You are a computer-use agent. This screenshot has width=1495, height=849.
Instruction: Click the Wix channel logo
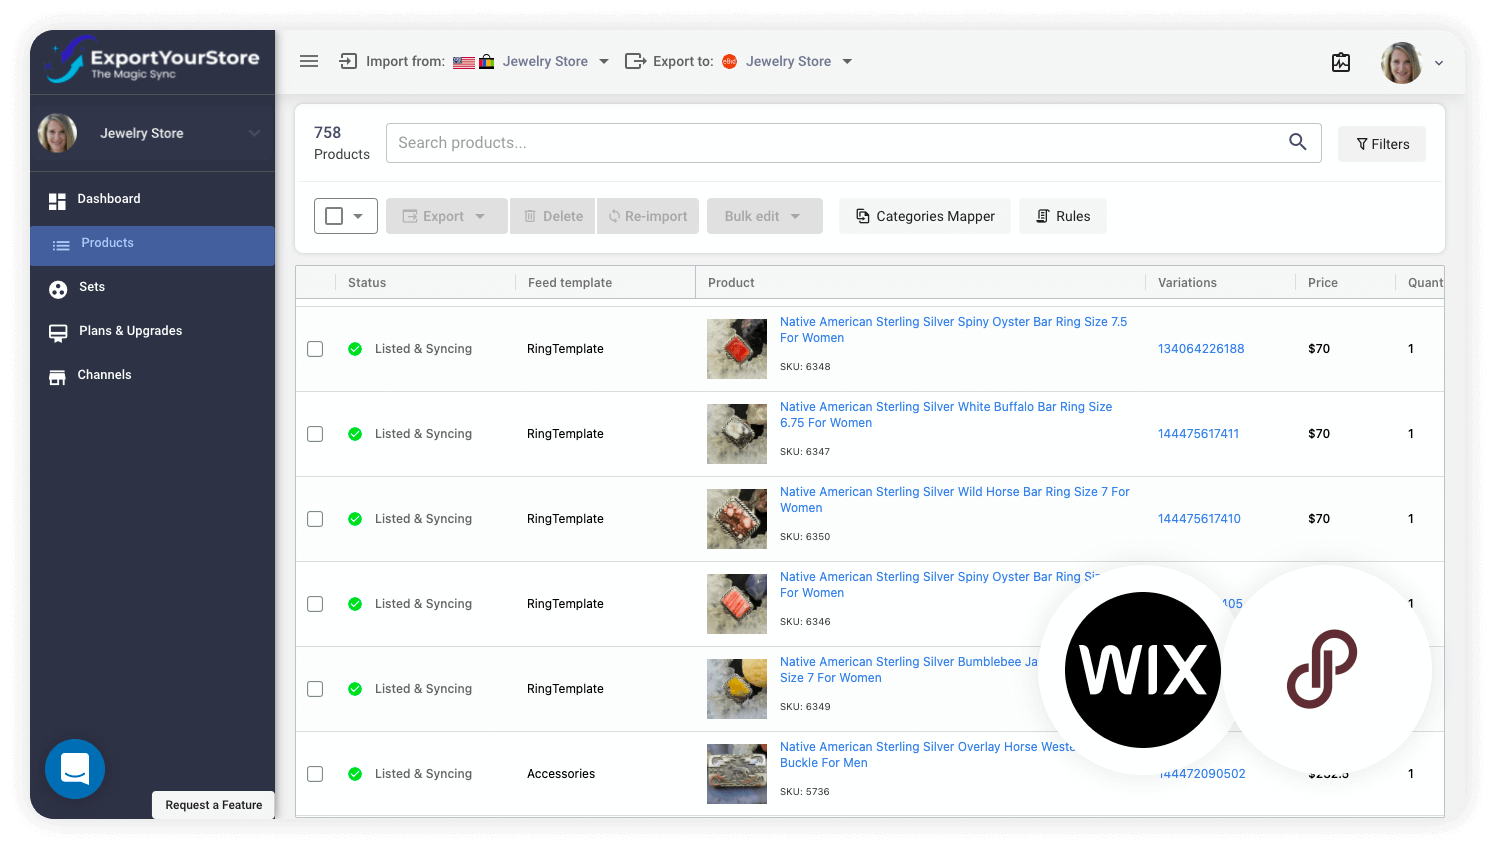click(1142, 669)
